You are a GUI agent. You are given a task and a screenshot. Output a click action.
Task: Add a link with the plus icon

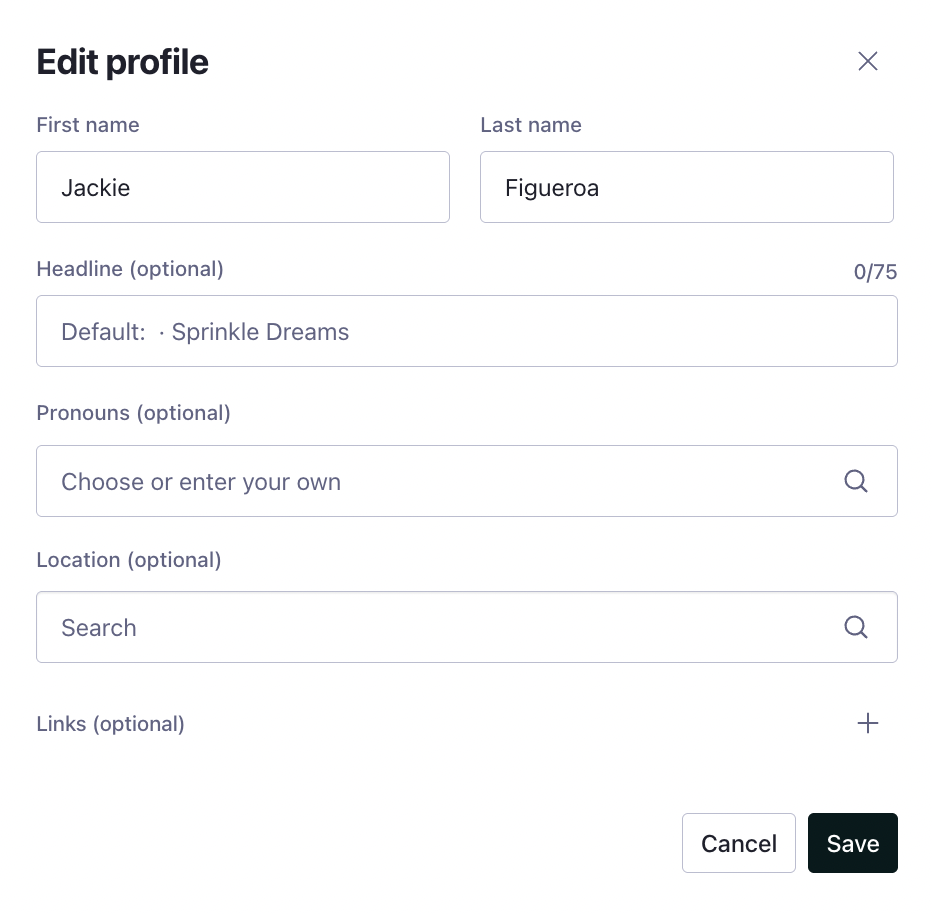tap(867, 723)
